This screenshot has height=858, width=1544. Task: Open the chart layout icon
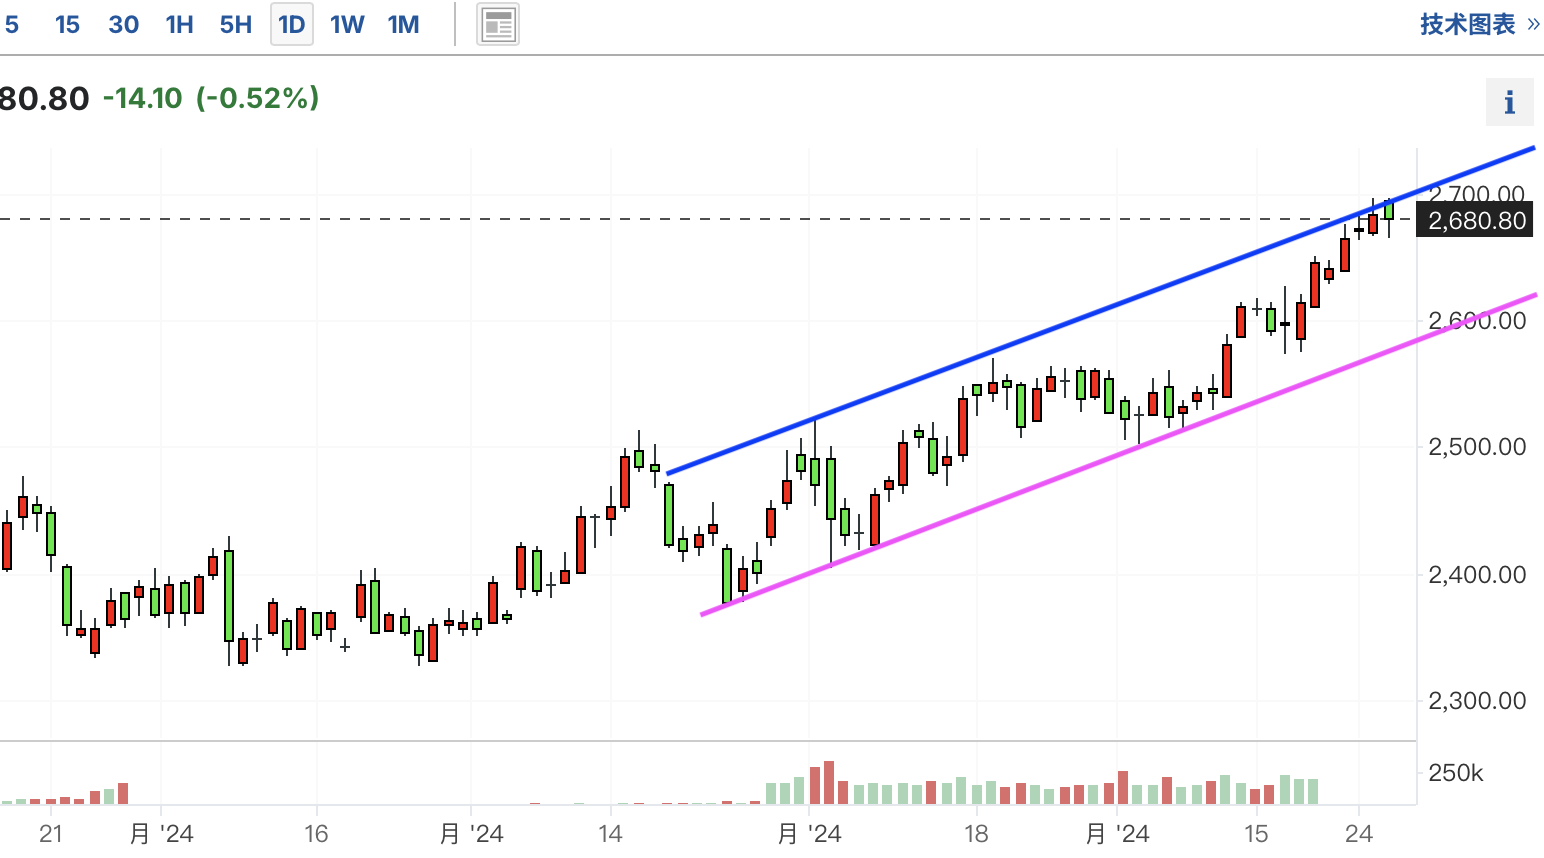[x=497, y=24]
